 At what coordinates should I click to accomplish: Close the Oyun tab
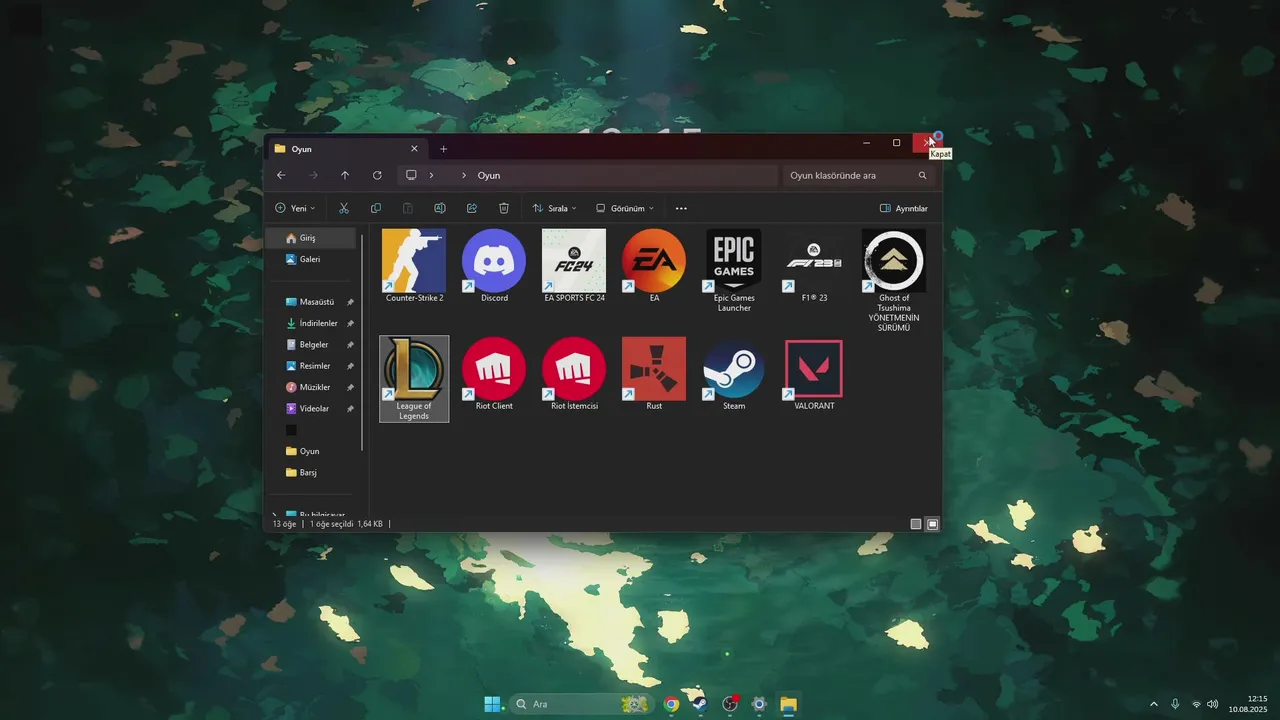pos(414,149)
